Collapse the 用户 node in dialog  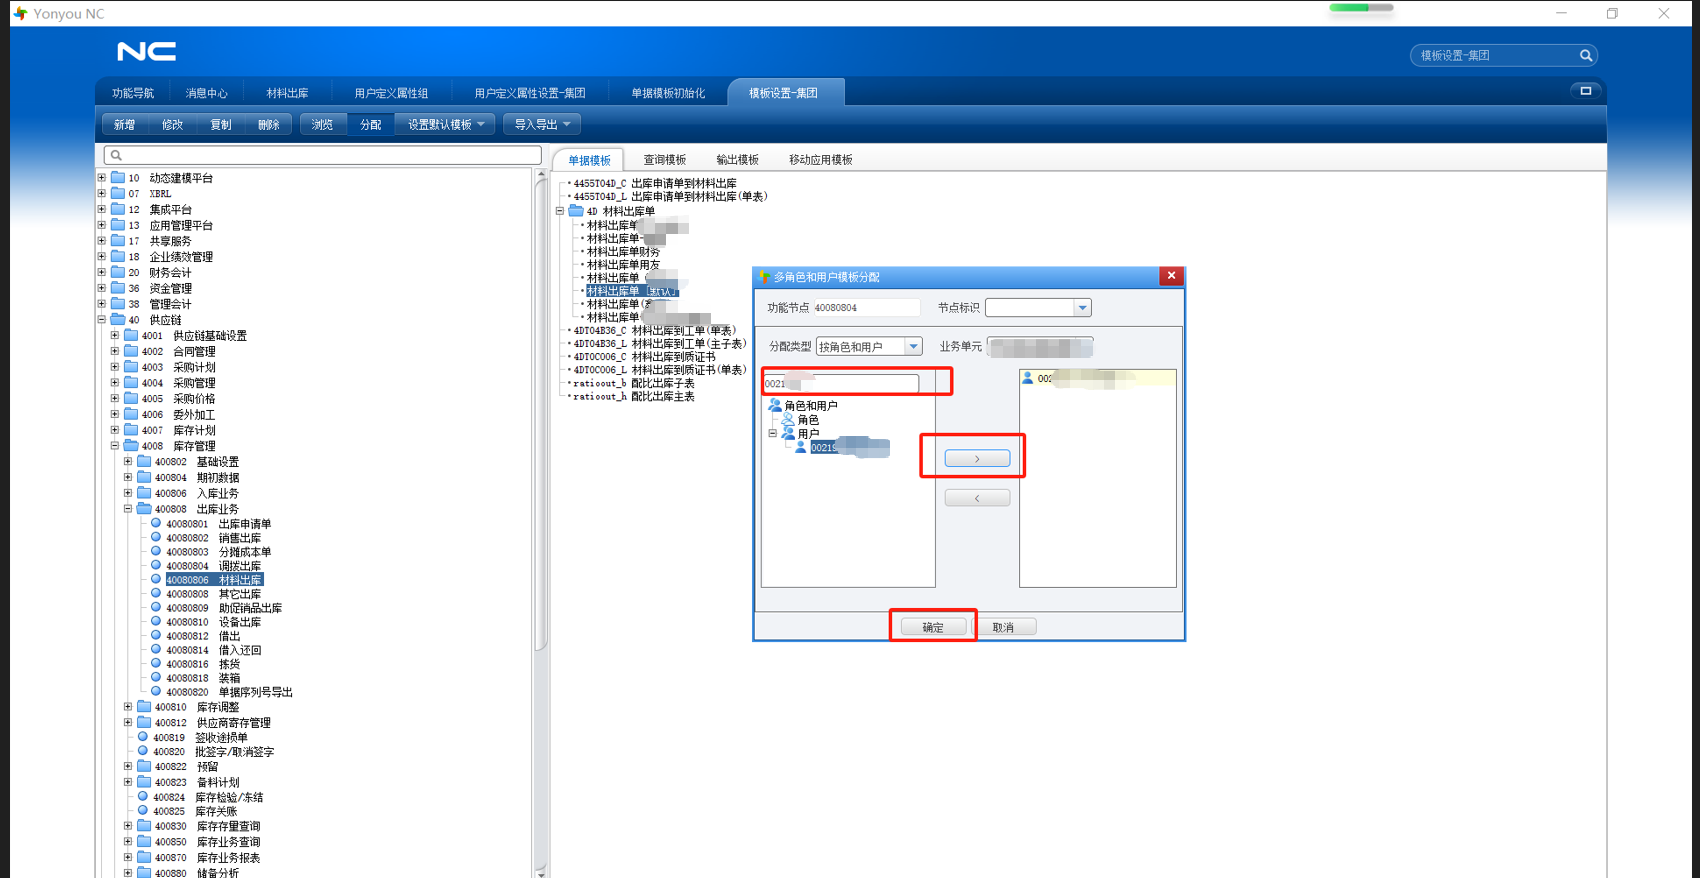click(772, 434)
